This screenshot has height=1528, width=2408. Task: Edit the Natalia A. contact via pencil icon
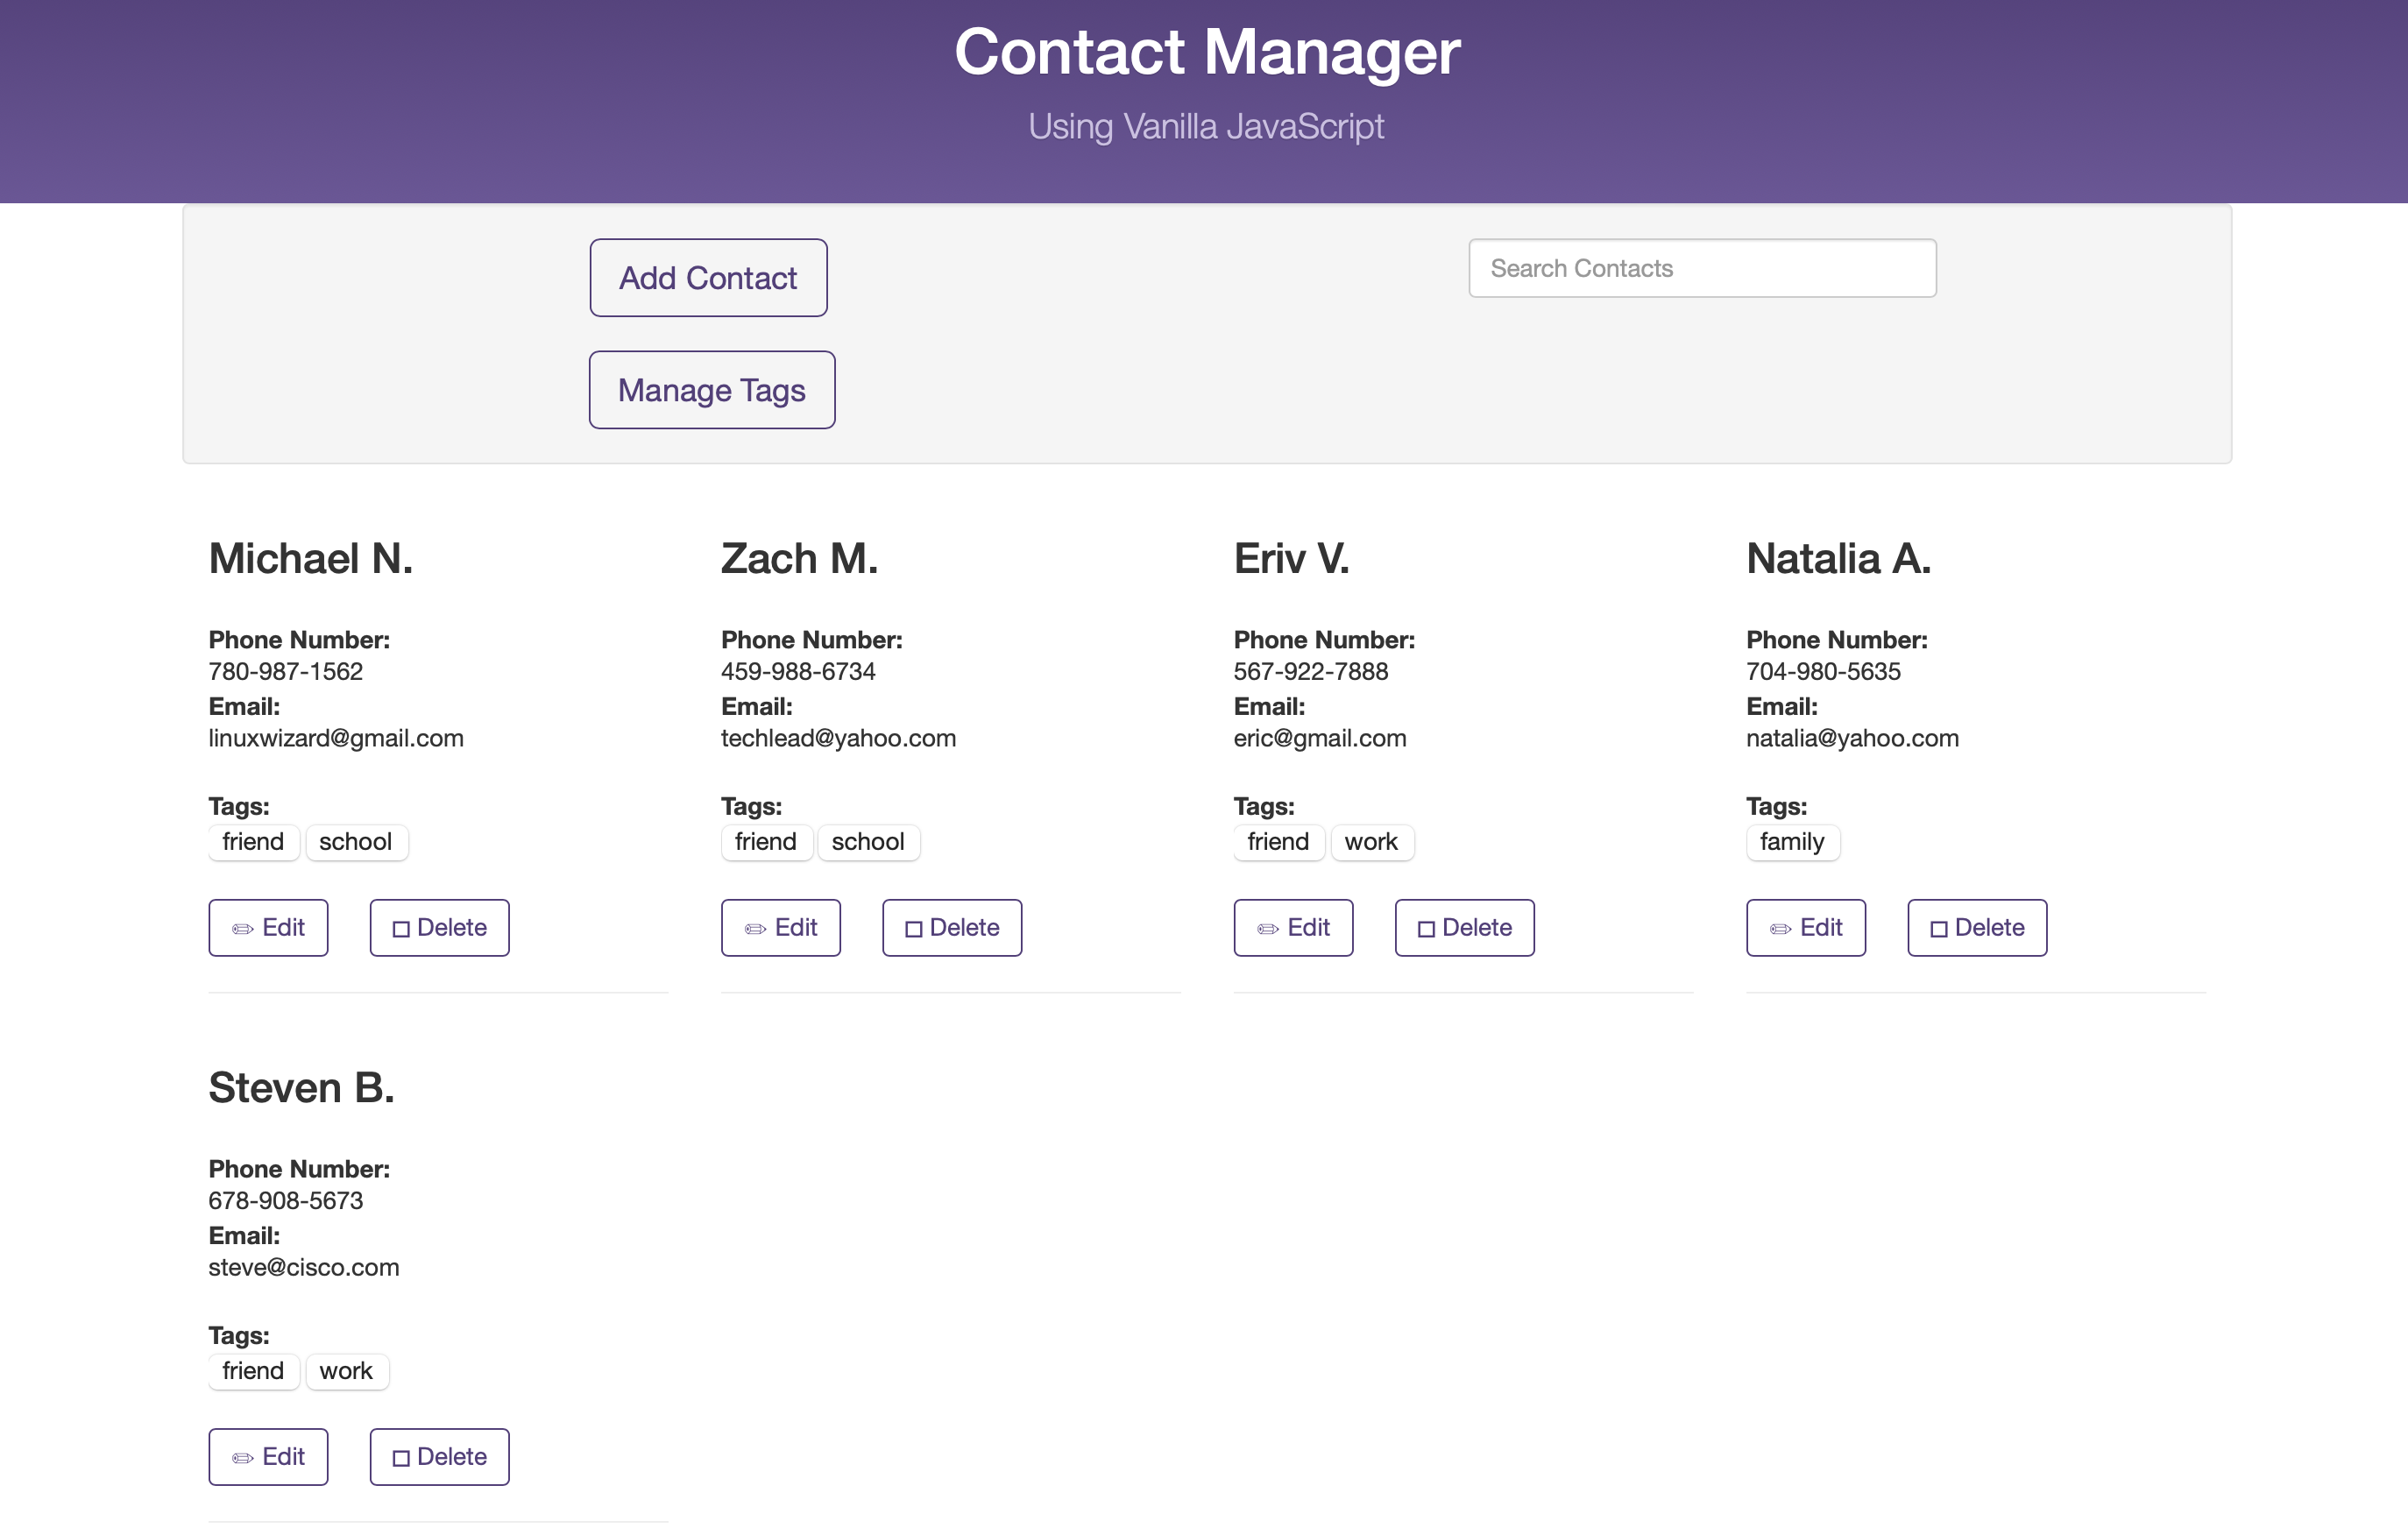[1780, 929]
